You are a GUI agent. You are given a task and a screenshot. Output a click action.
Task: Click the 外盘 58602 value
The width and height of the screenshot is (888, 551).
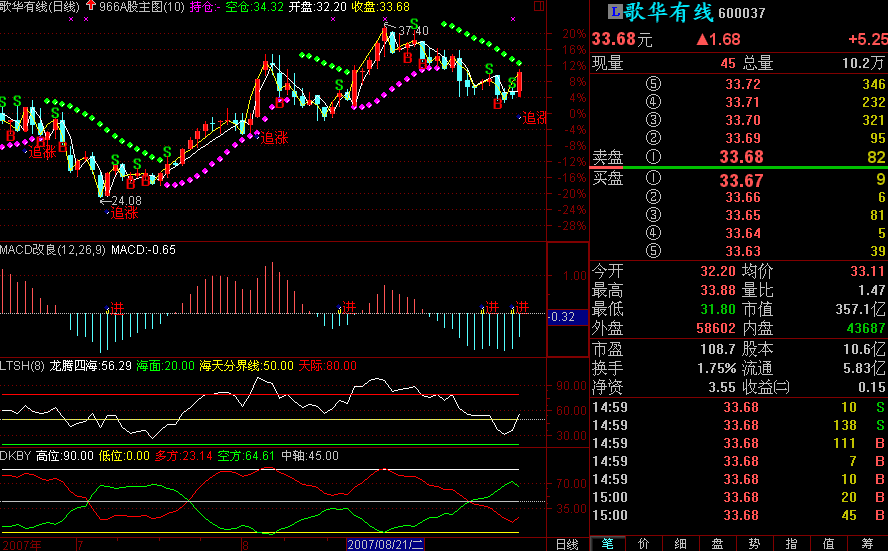tap(716, 328)
